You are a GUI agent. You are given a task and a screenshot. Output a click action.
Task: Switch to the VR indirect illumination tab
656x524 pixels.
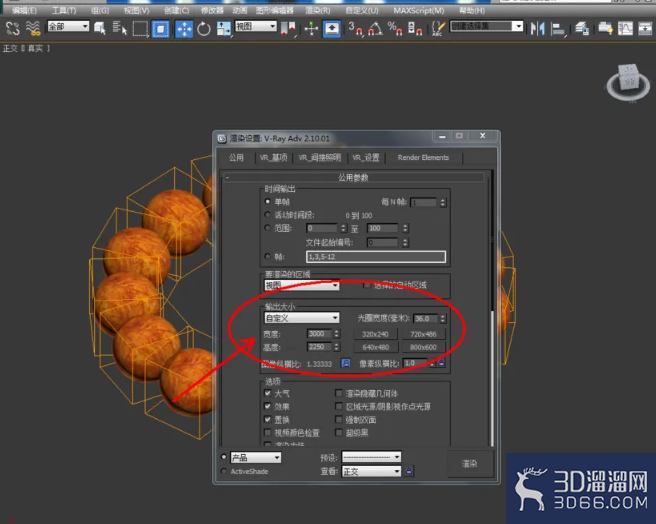(320, 157)
